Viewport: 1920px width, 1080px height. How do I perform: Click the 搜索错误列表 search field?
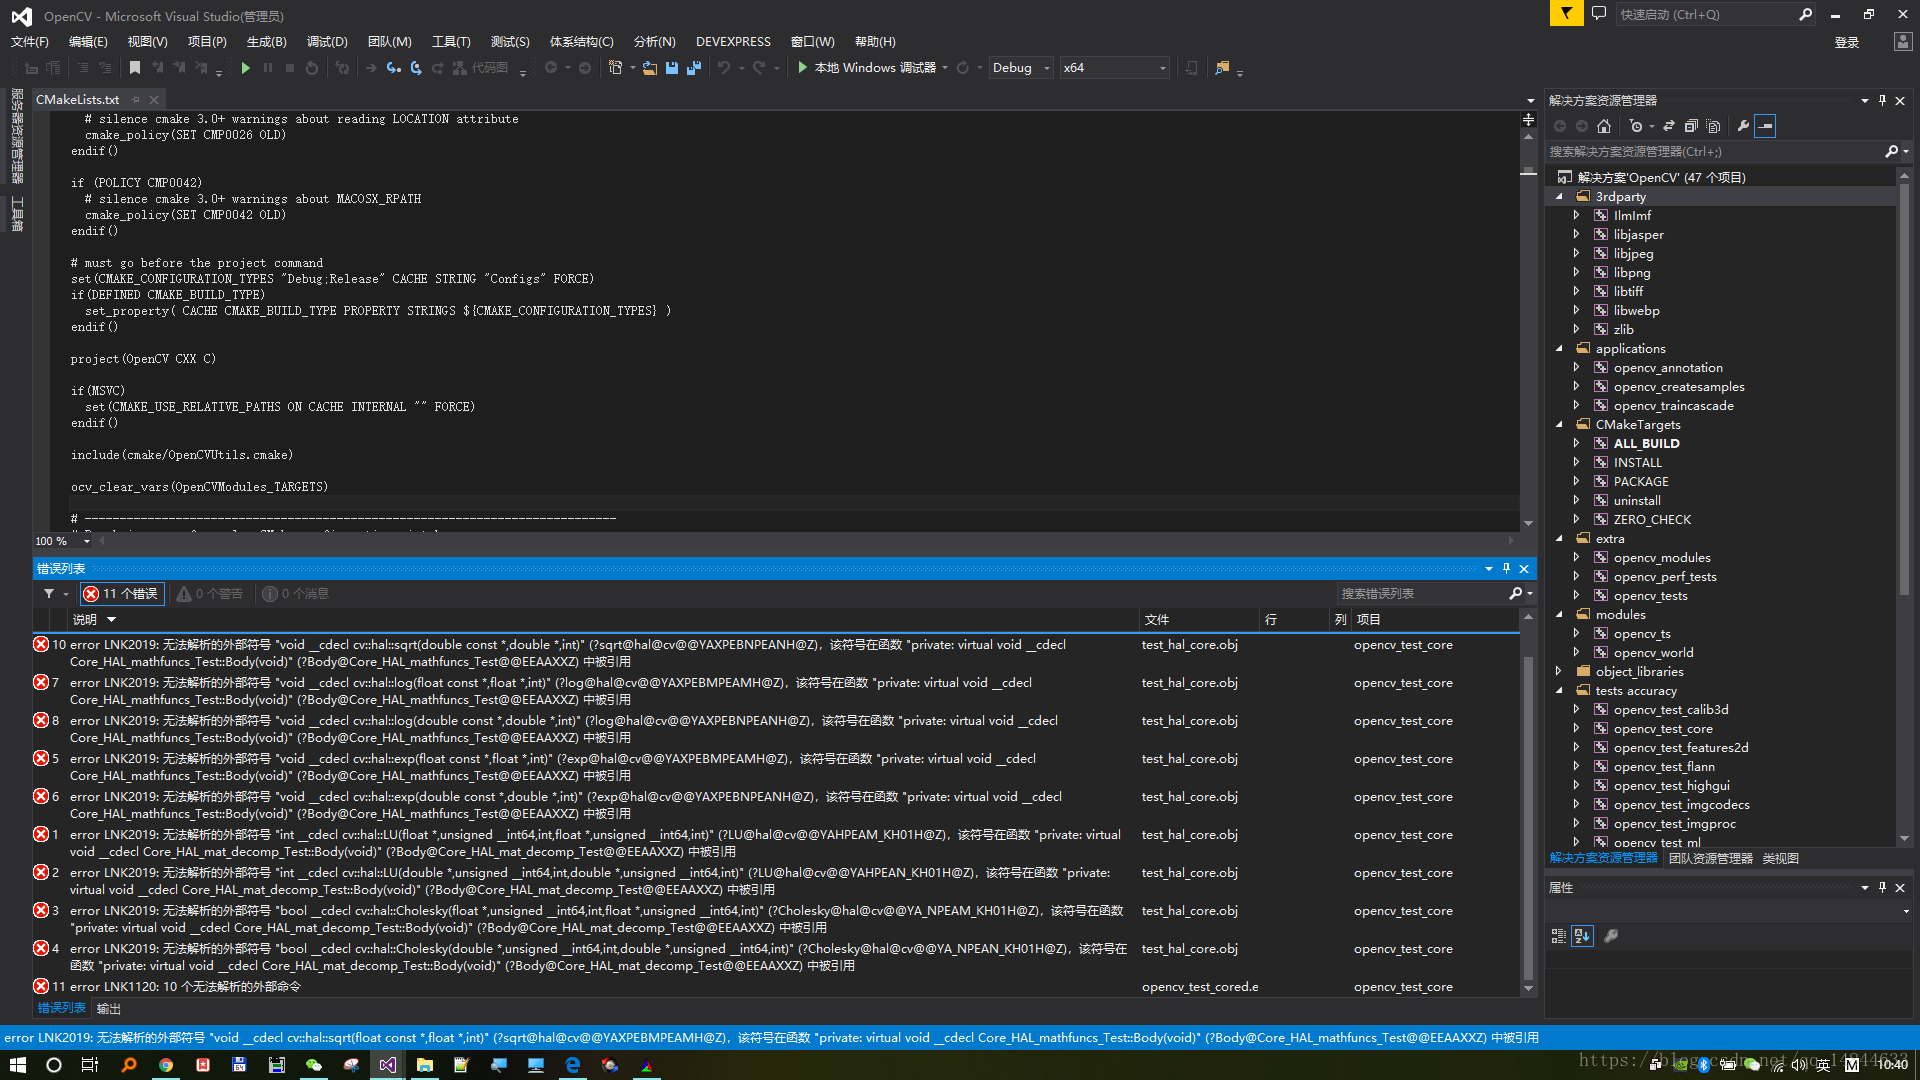[x=1421, y=594]
